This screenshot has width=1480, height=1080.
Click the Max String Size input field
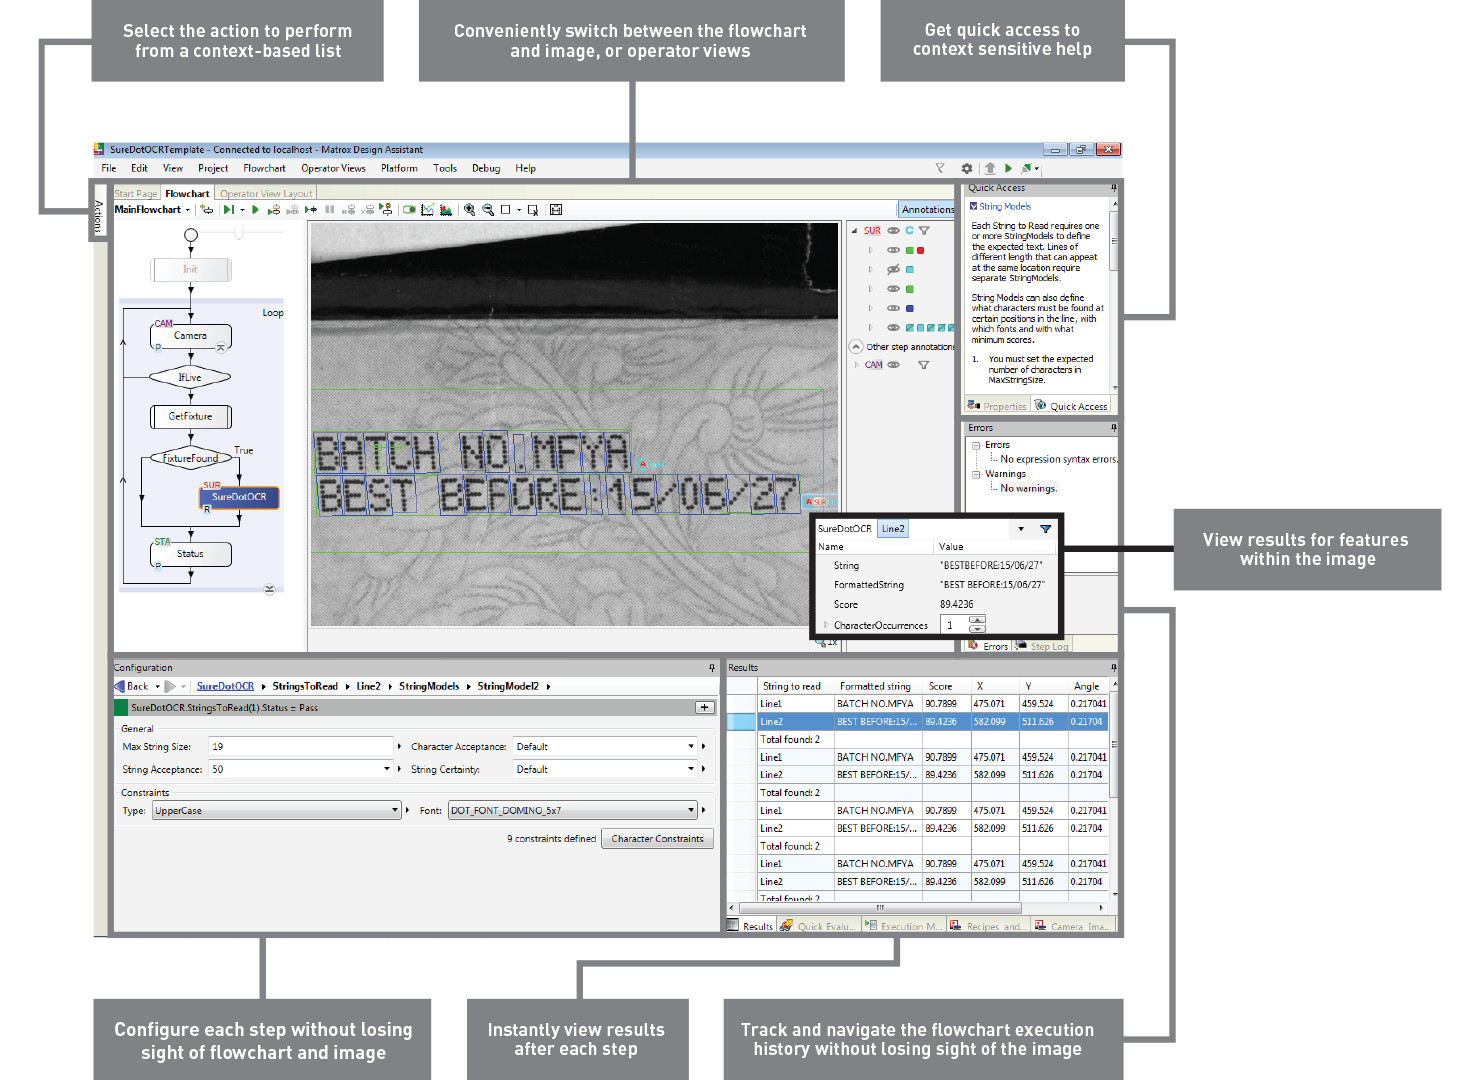tap(301, 746)
